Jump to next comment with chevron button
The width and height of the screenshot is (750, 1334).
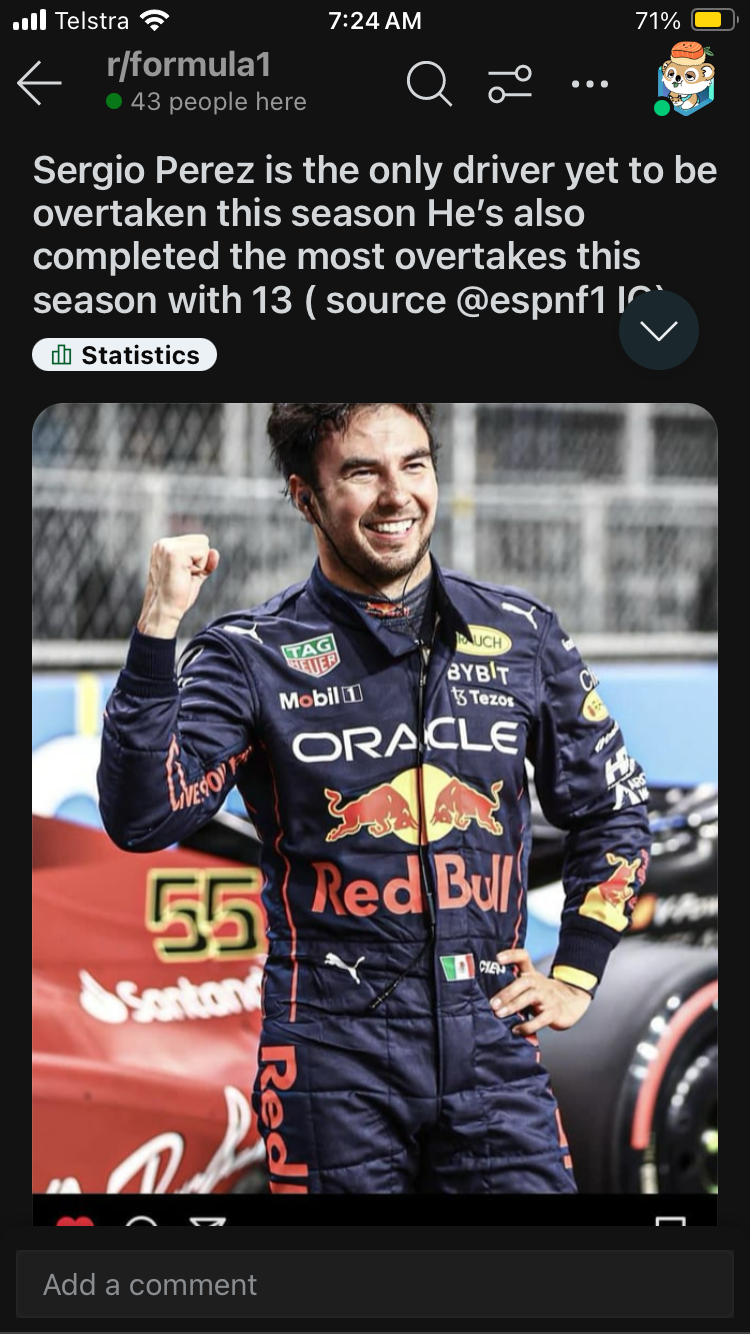[x=658, y=331]
